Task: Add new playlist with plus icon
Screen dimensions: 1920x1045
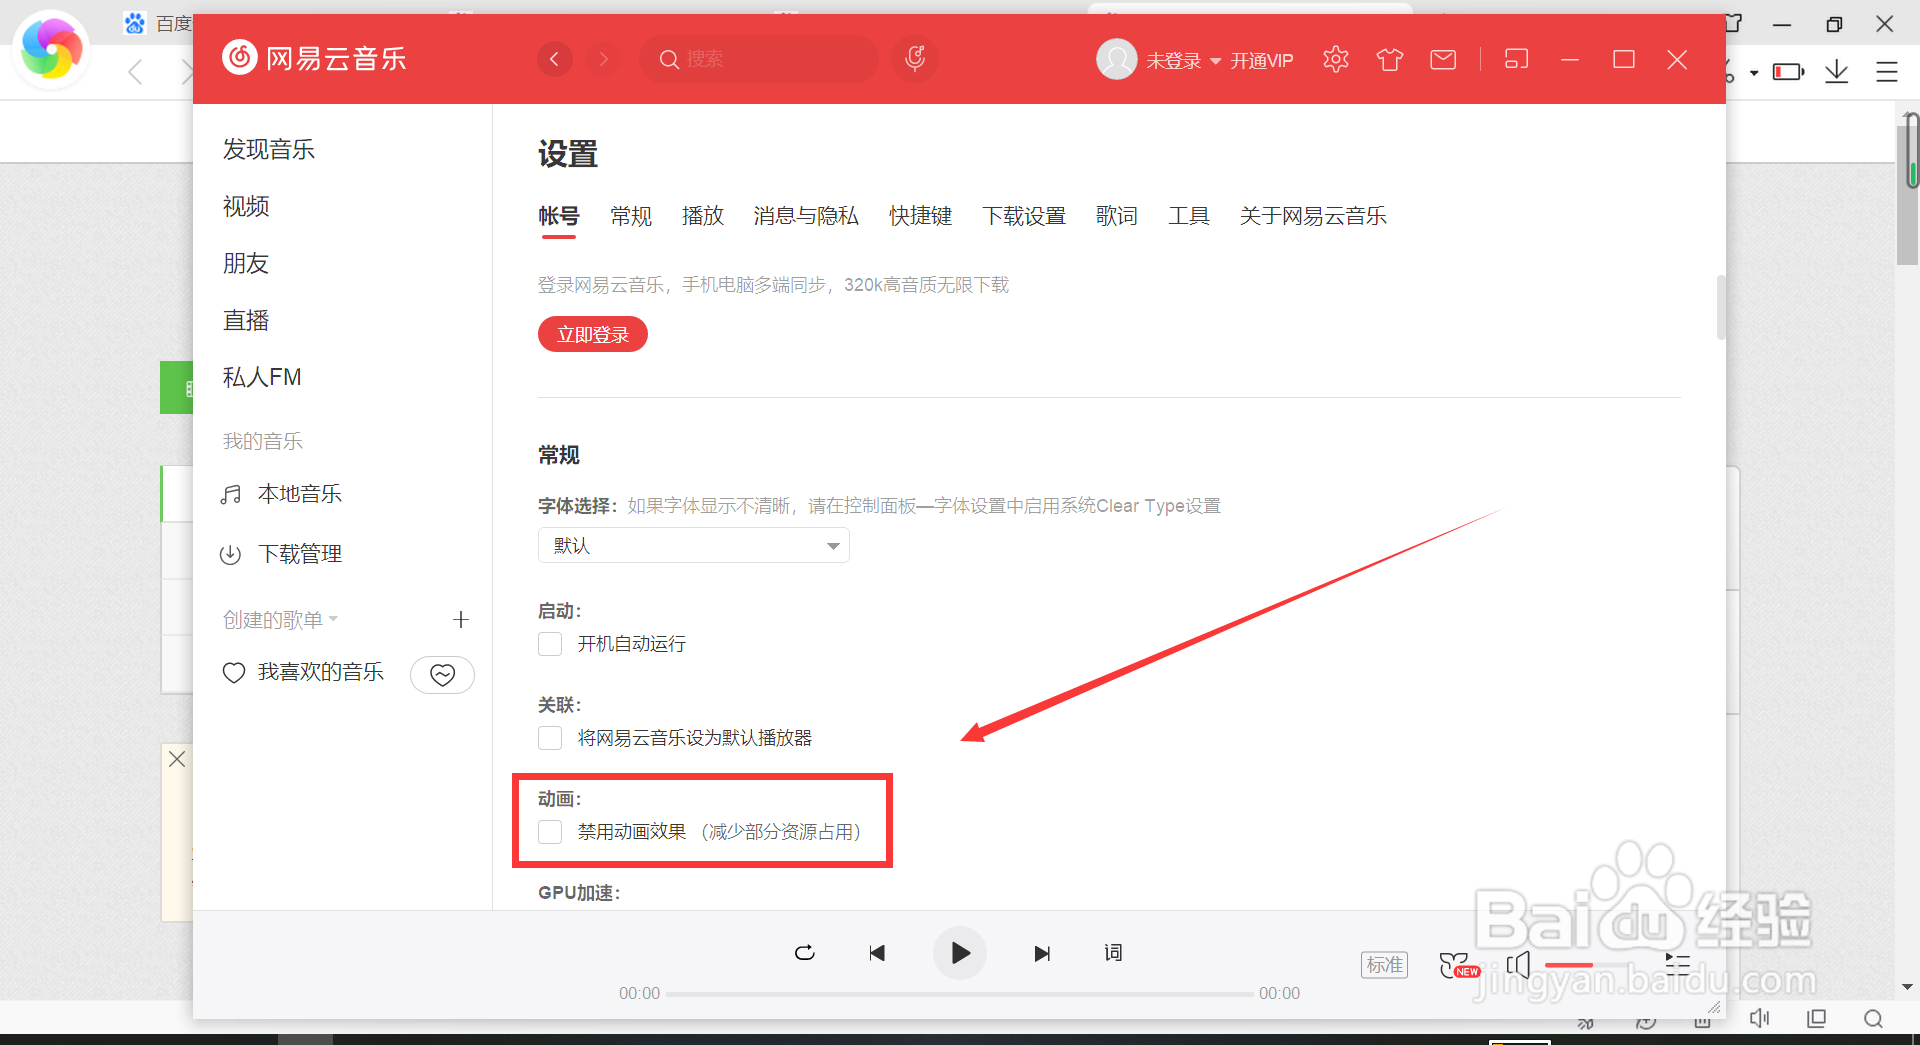Action: (x=461, y=620)
